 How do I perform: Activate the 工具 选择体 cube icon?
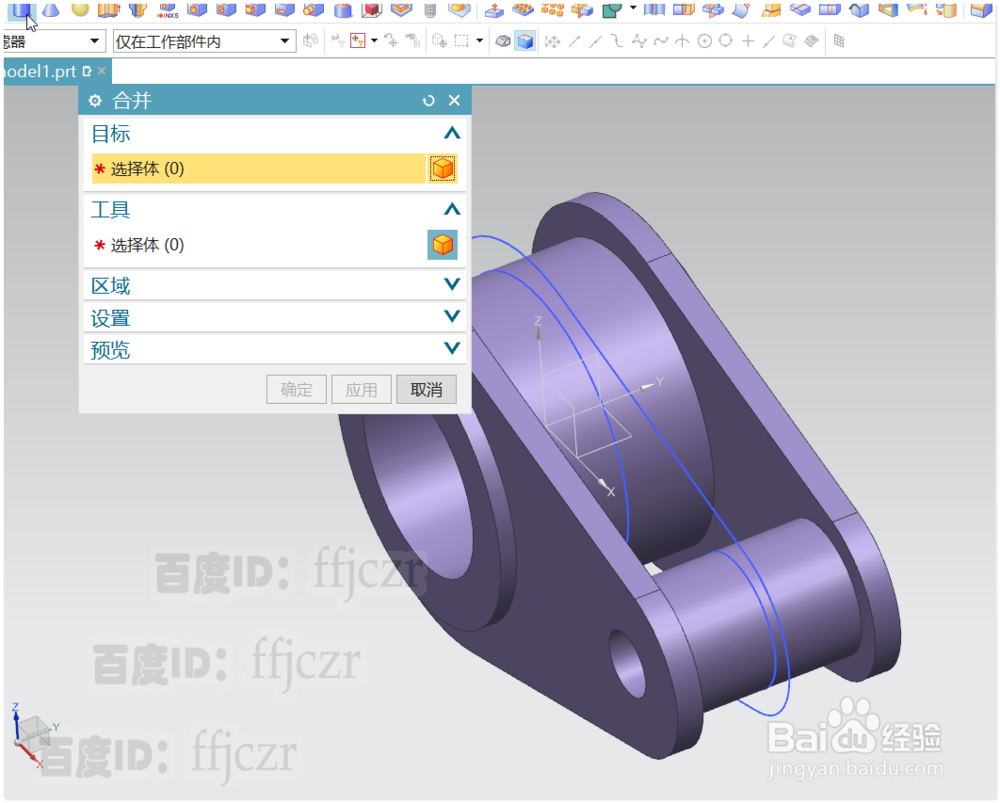(x=443, y=244)
